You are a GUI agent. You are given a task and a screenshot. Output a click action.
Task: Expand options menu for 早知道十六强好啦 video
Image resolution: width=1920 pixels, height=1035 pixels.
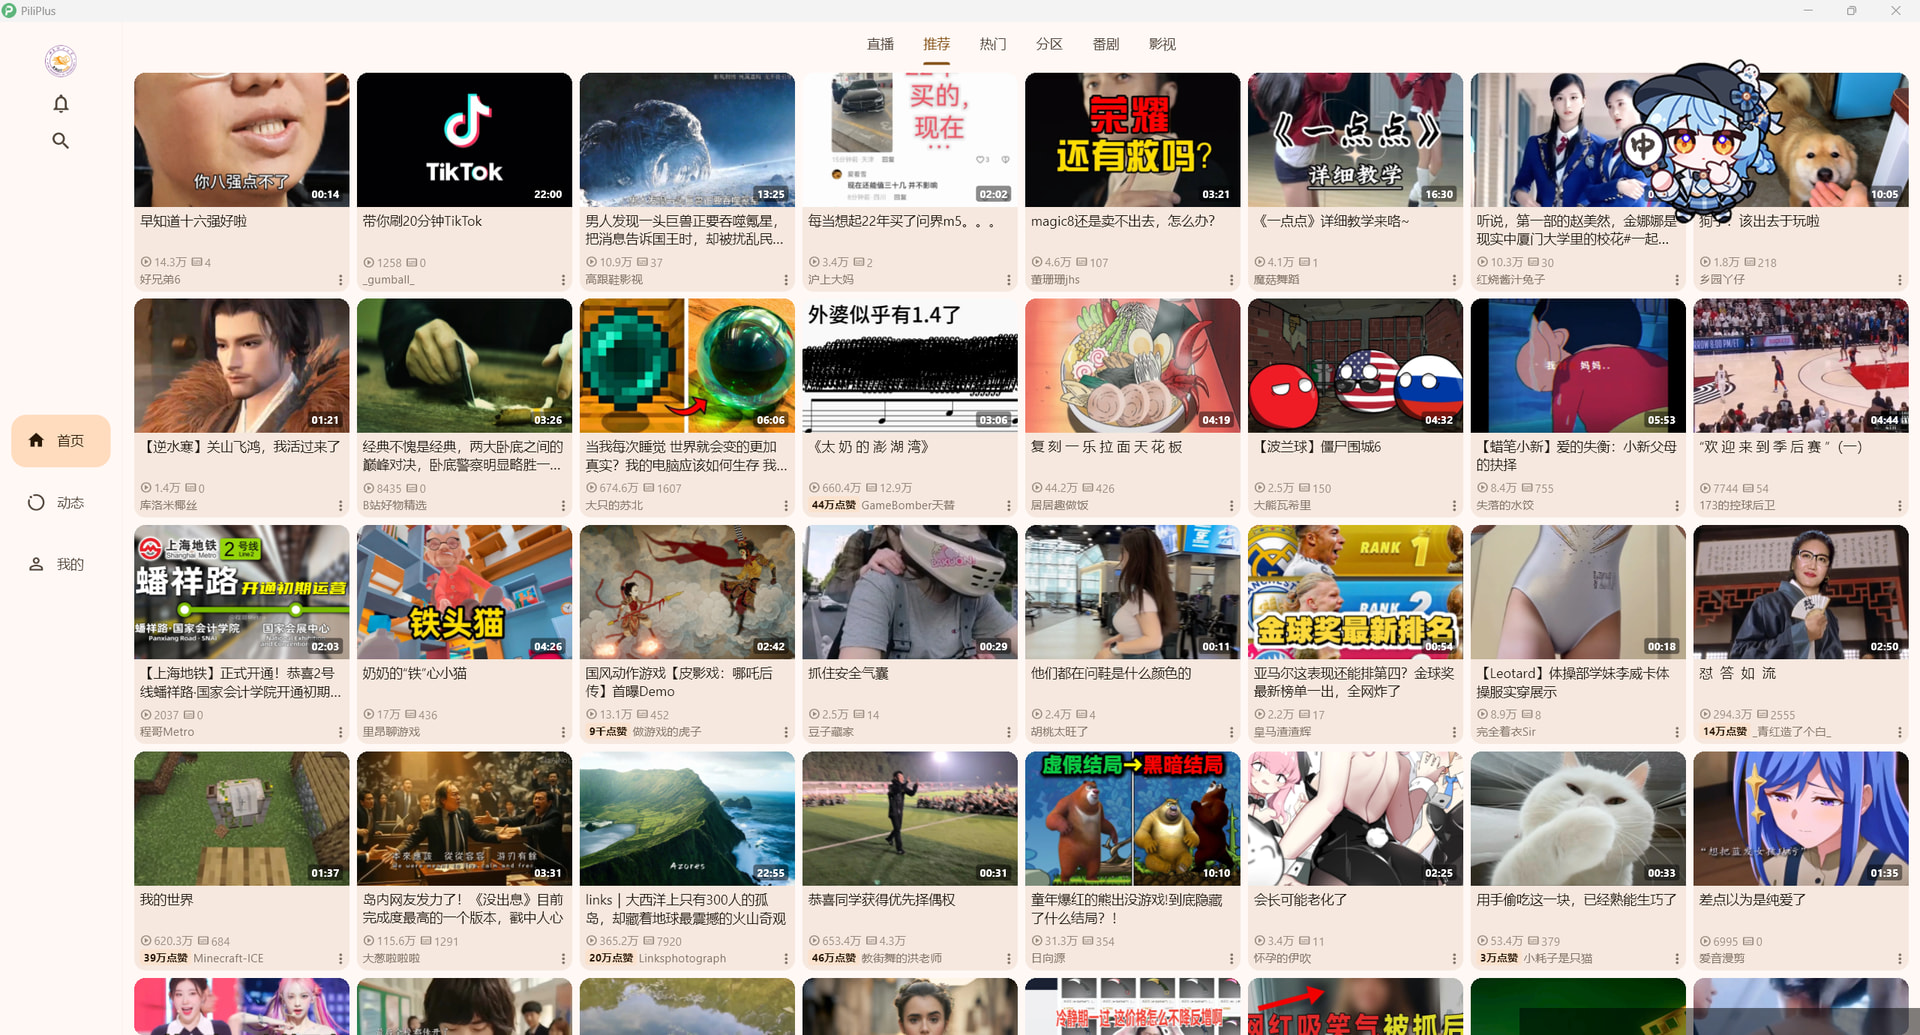click(x=340, y=280)
